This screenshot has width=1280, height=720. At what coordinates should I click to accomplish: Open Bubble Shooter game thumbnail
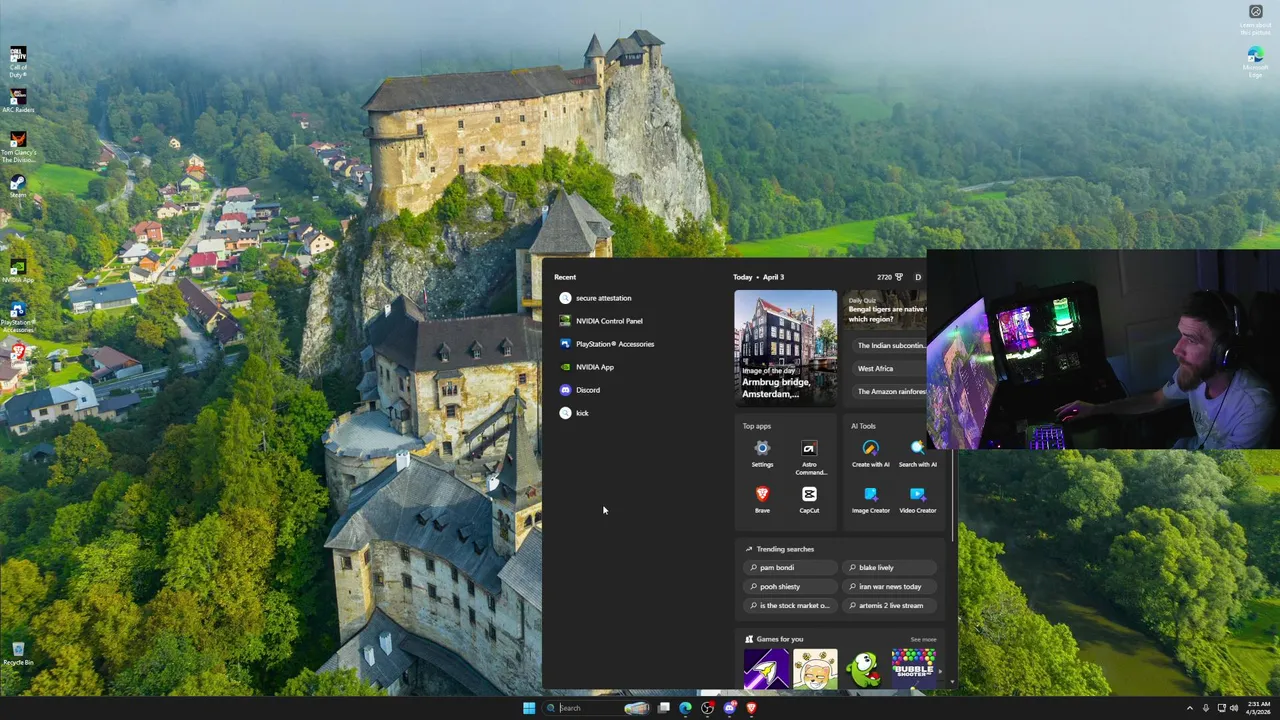914,668
